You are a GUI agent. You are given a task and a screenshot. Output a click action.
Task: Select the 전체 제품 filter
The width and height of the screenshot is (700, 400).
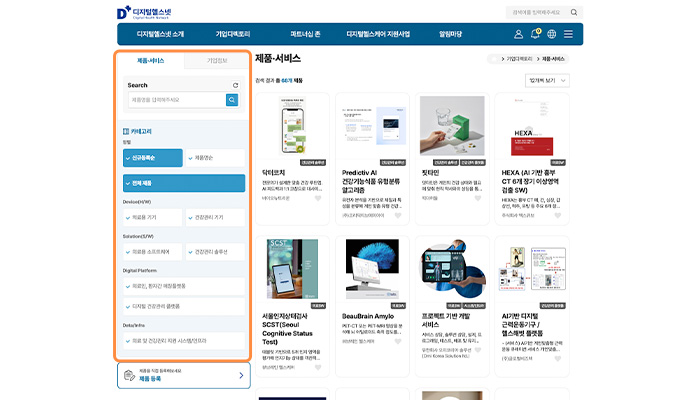(184, 183)
